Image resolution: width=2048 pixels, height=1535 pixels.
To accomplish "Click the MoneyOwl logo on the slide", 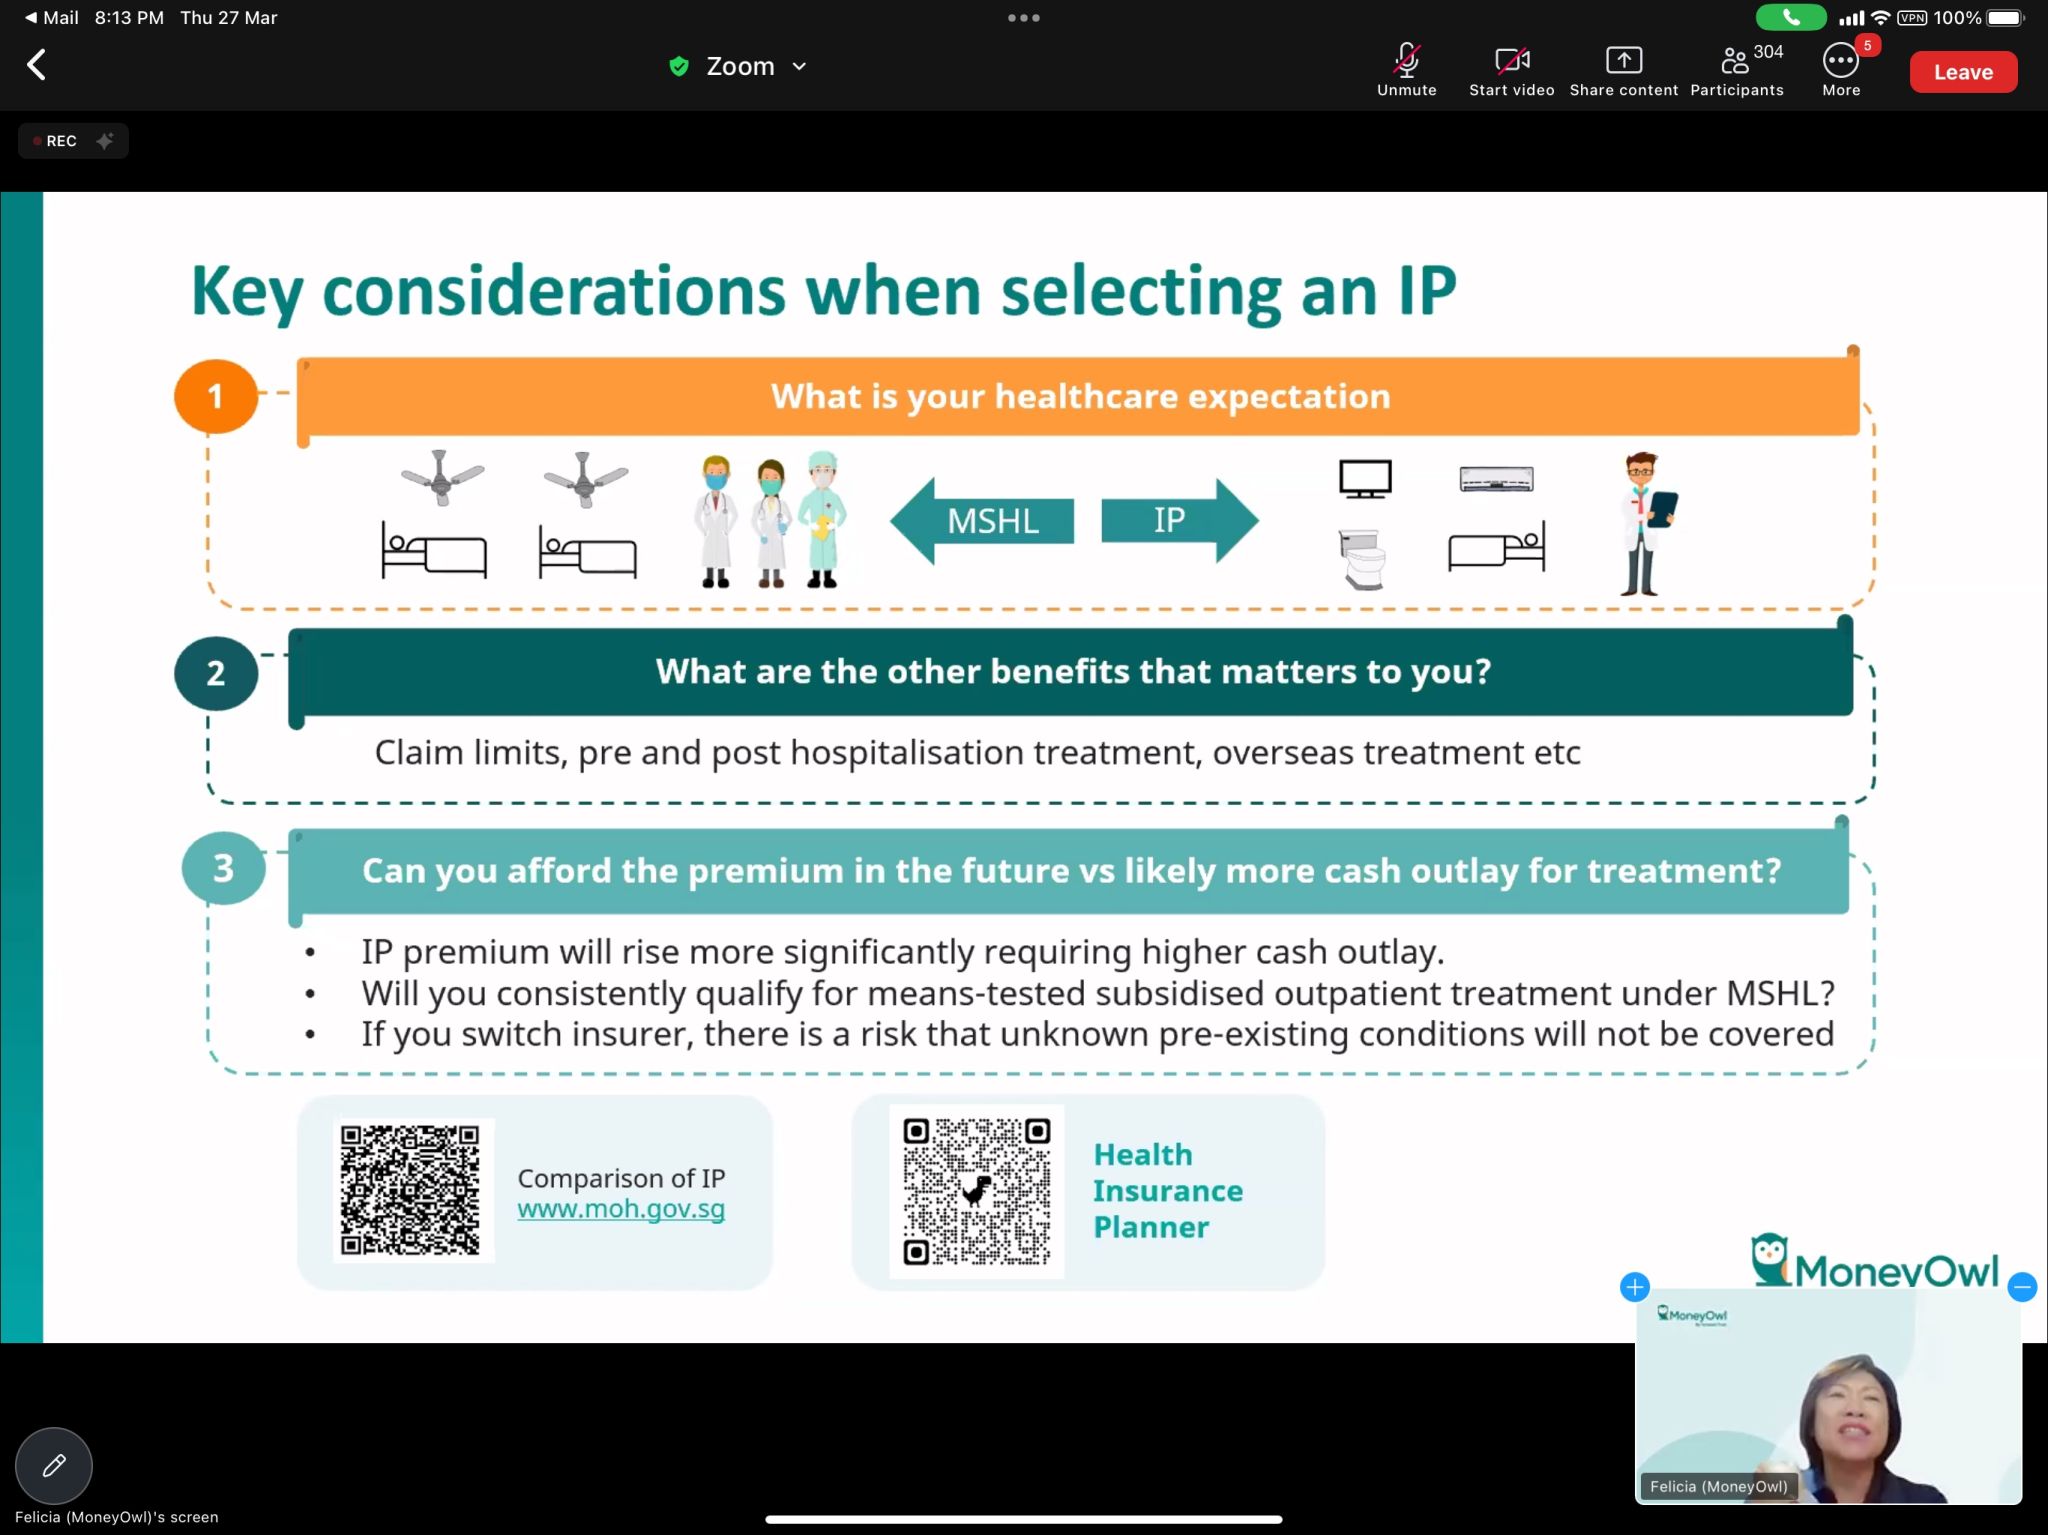I will tap(1875, 1261).
